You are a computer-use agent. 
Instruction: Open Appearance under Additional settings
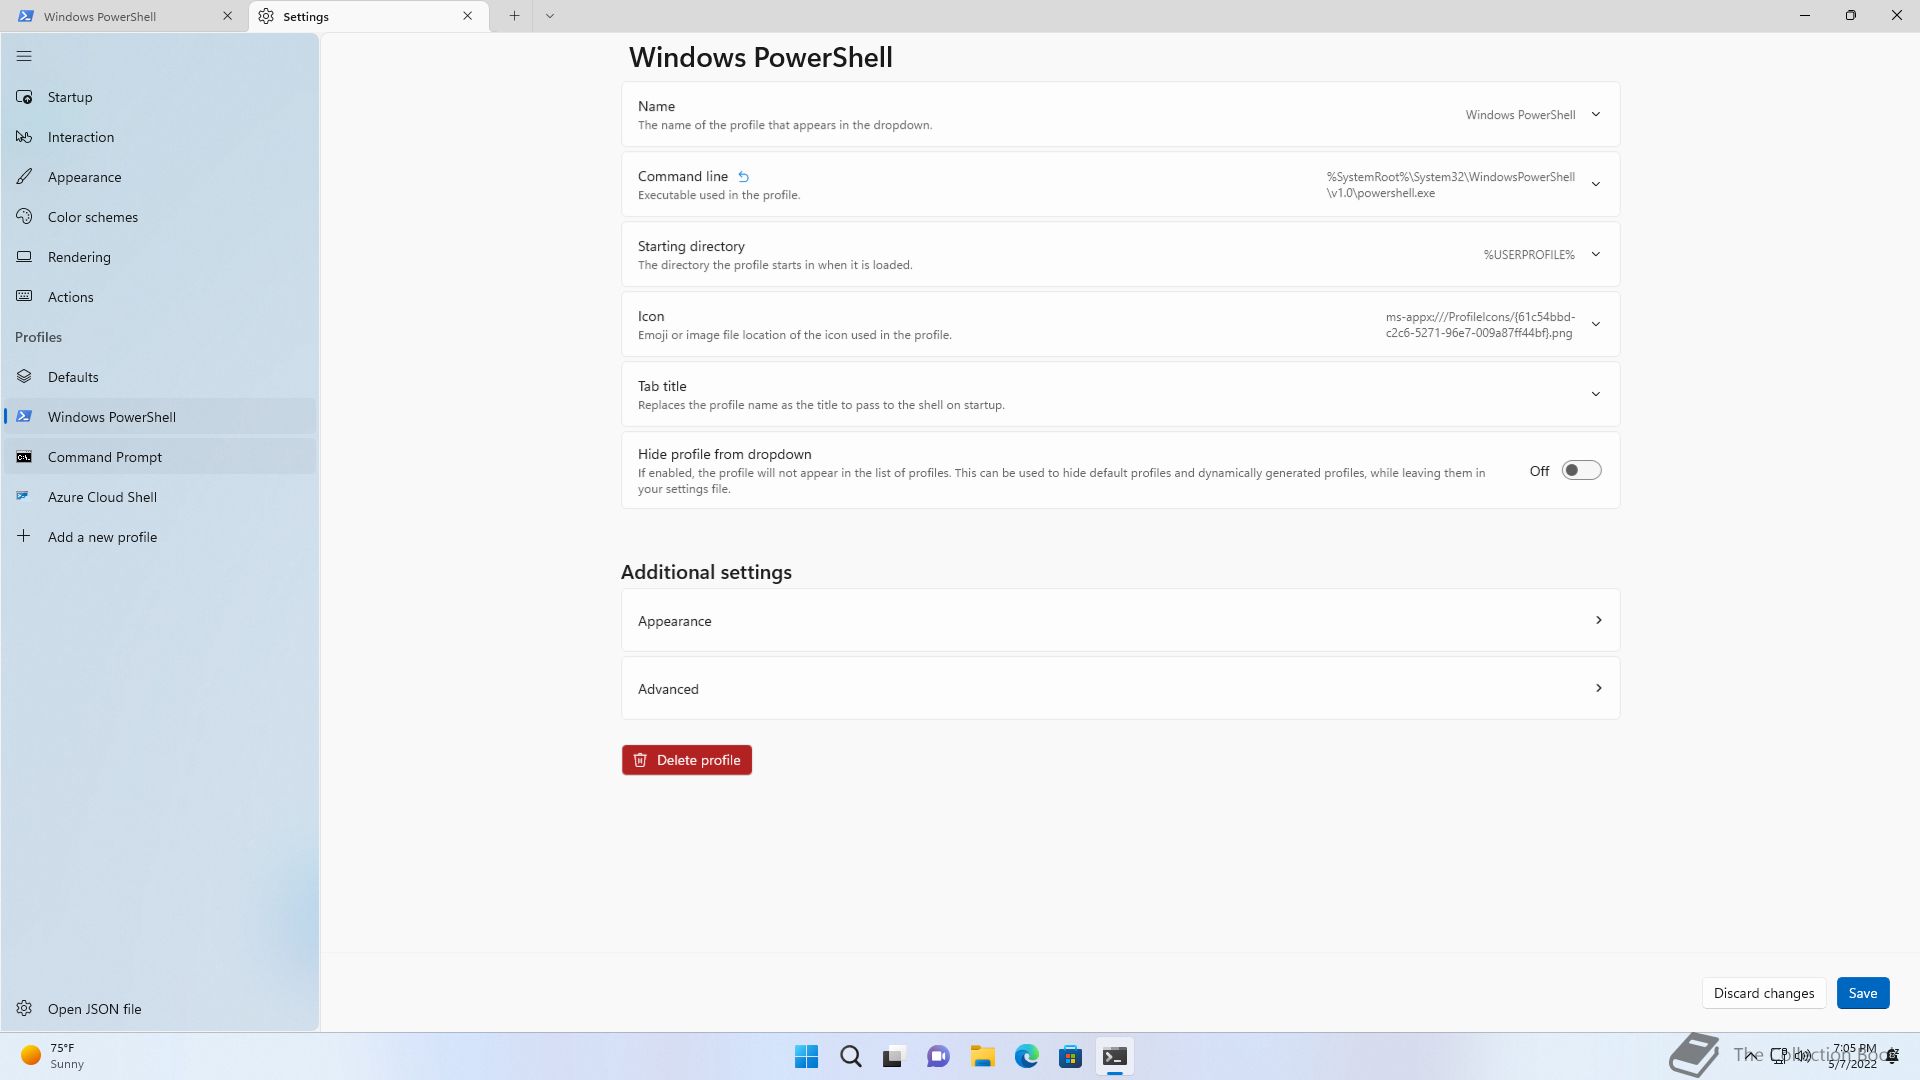pos(1120,620)
